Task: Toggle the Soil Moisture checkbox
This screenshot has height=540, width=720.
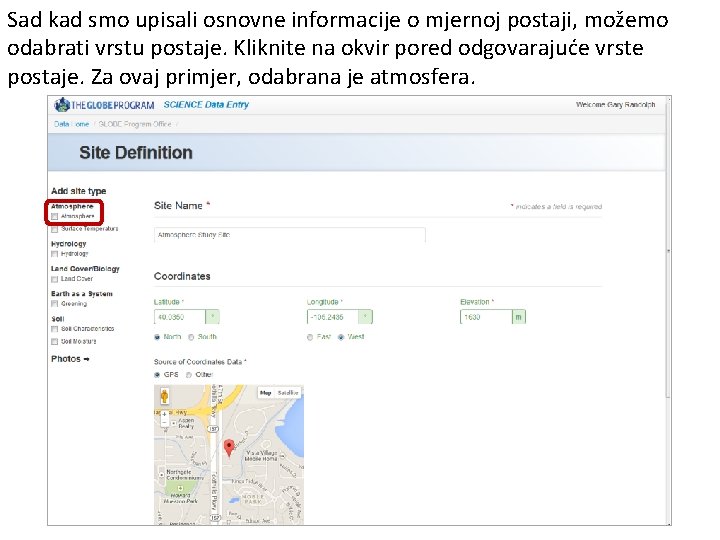Action: pyautogui.click(x=55, y=342)
